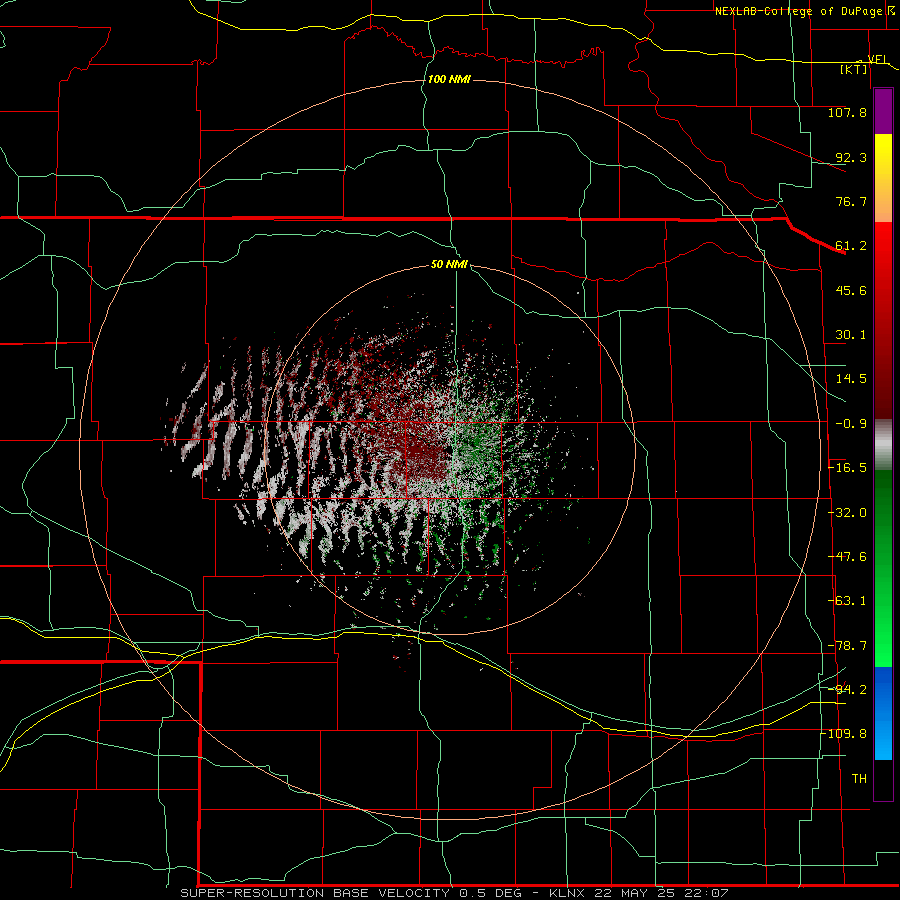Image resolution: width=900 pixels, height=900 pixels.
Task: Pick the gray segment of the color bar
Action: [x=883, y=445]
